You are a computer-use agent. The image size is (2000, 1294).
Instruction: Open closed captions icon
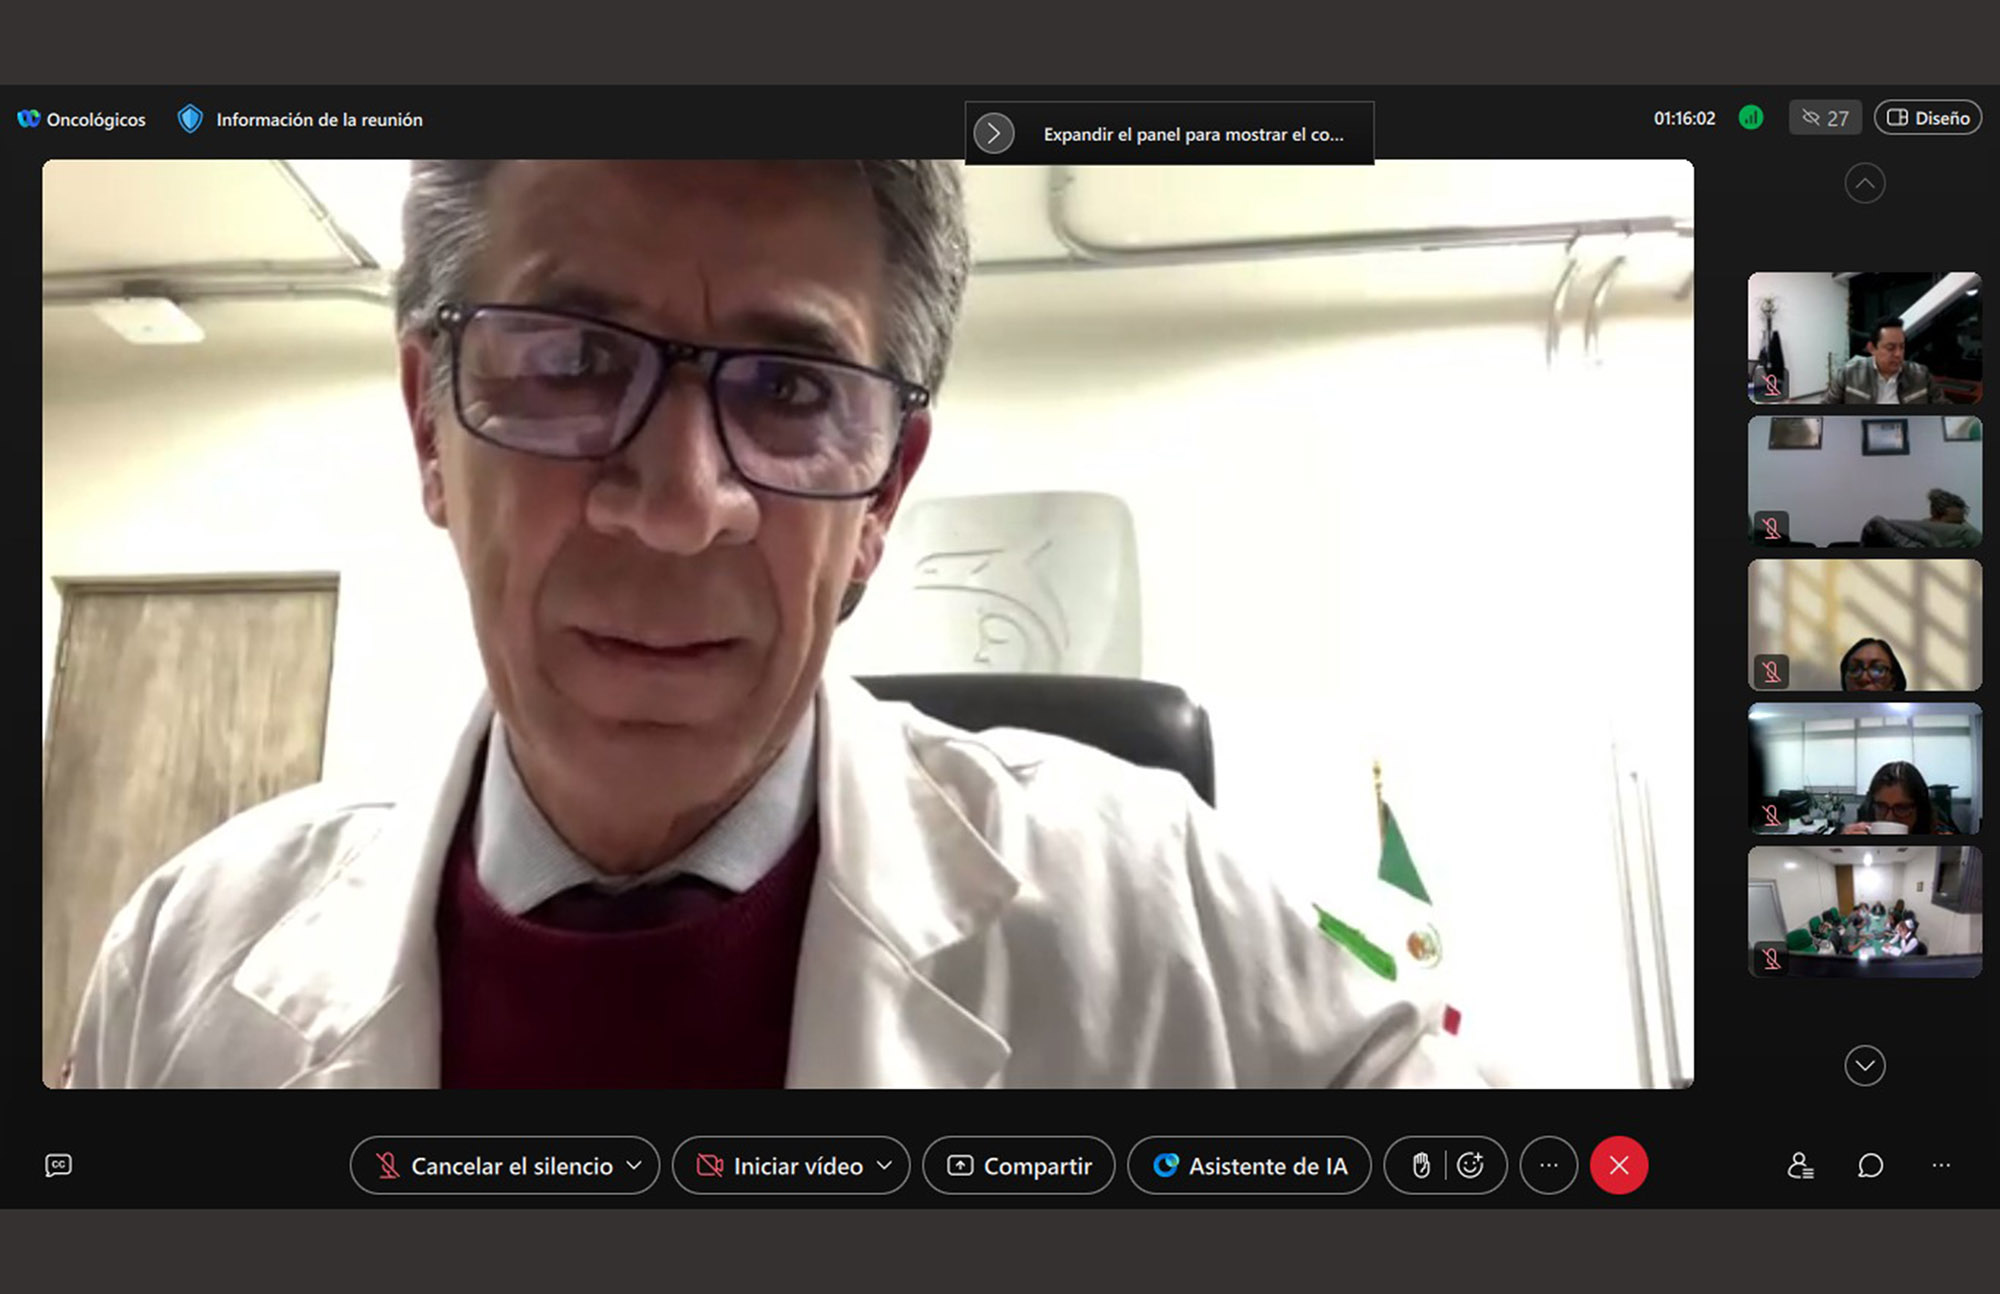tap(58, 1165)
